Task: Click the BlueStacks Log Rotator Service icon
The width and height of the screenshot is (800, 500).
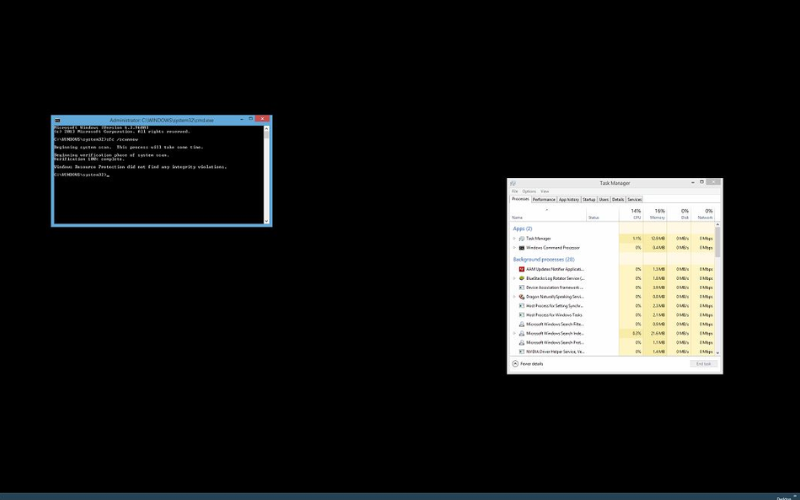Action: 521,278
